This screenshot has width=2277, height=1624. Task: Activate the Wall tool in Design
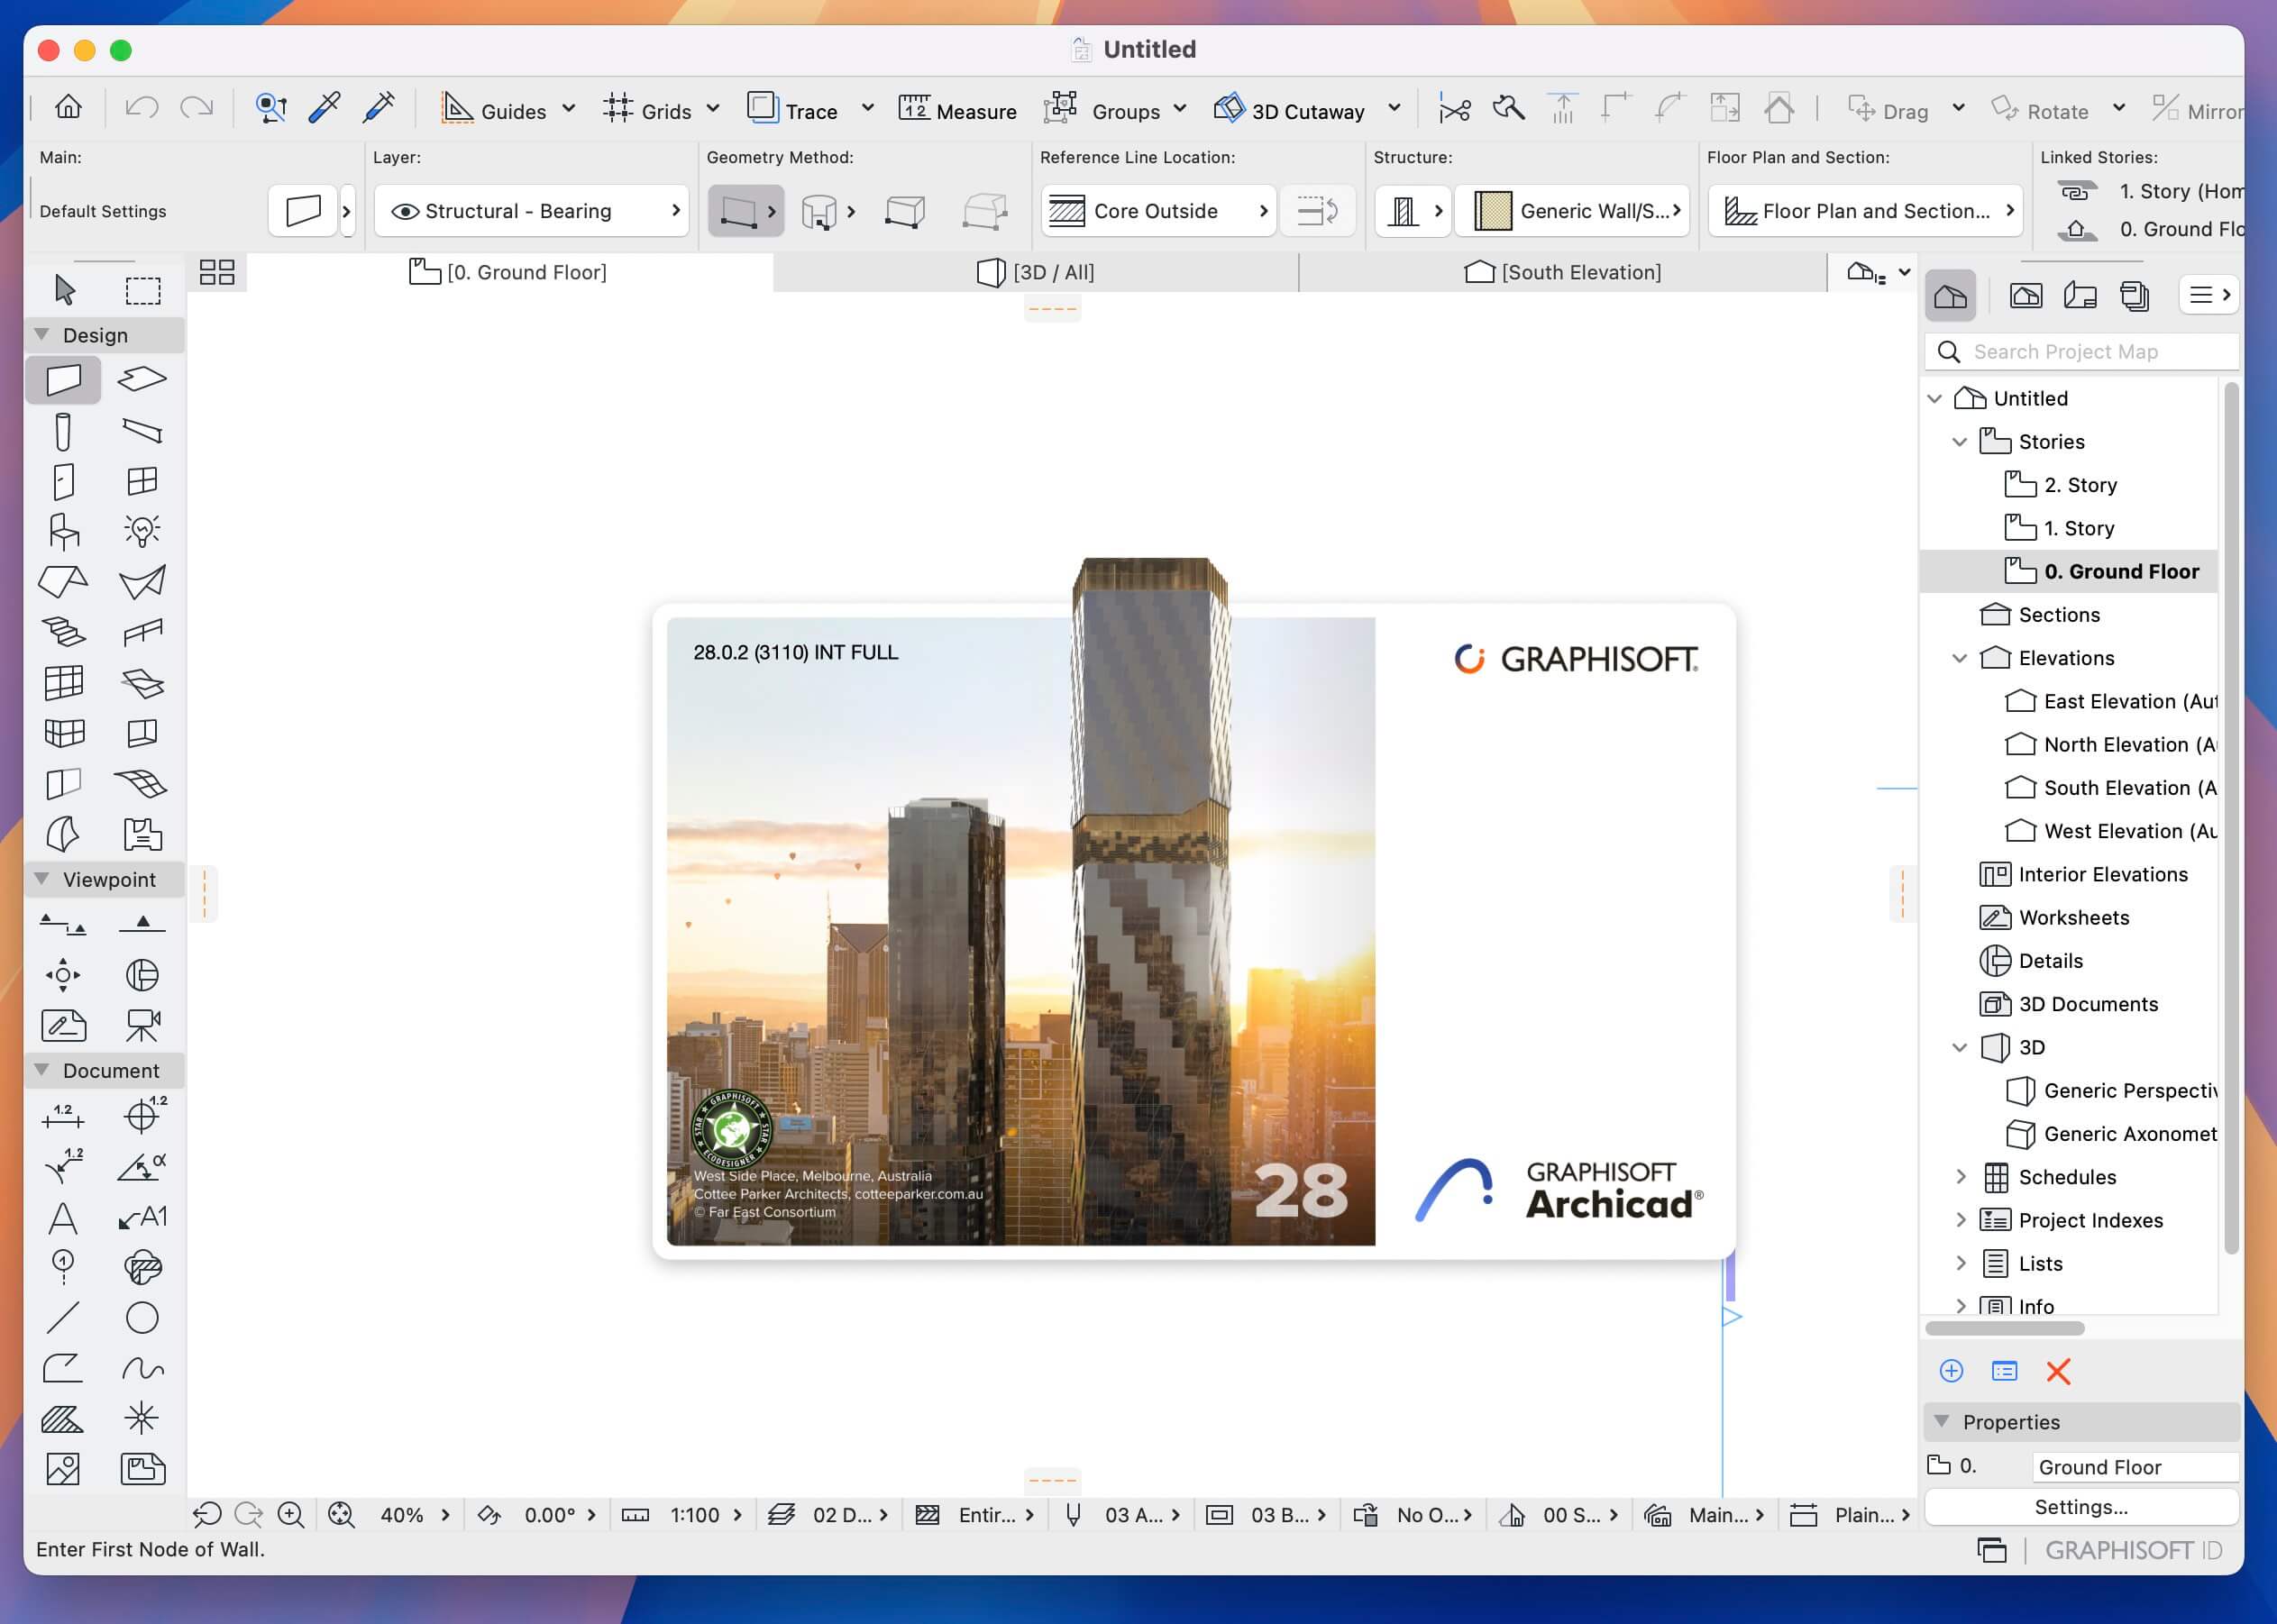click(63, 380)
